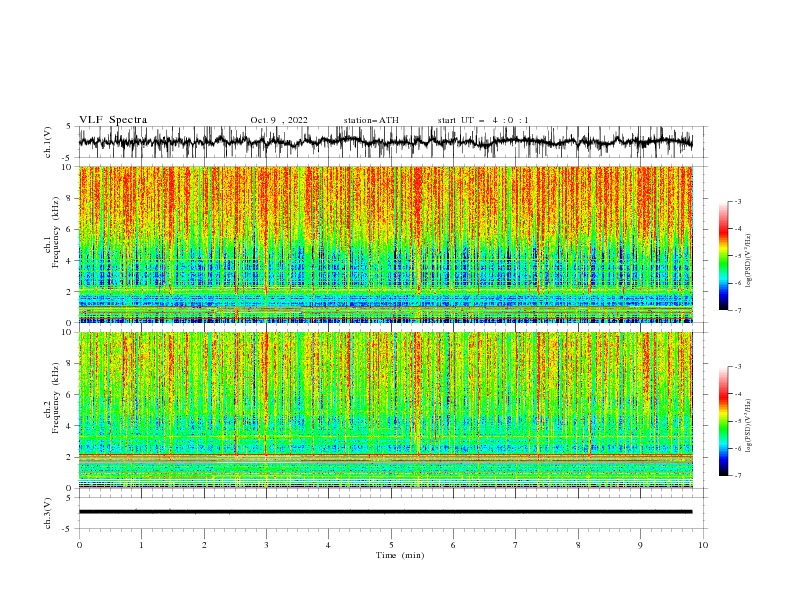Click the ch.3 flat voltage trace
This screenshot has width=792, height=612.
click(385, 512)
